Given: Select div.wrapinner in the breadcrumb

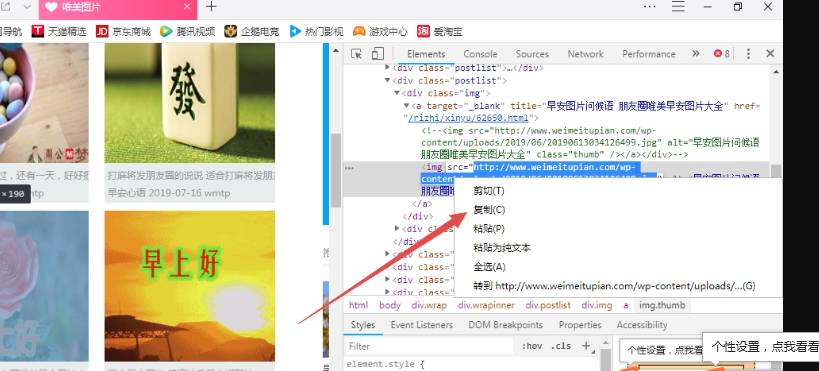Looking at the screenshot, I should pyautogui.click(x=486, y=305).
